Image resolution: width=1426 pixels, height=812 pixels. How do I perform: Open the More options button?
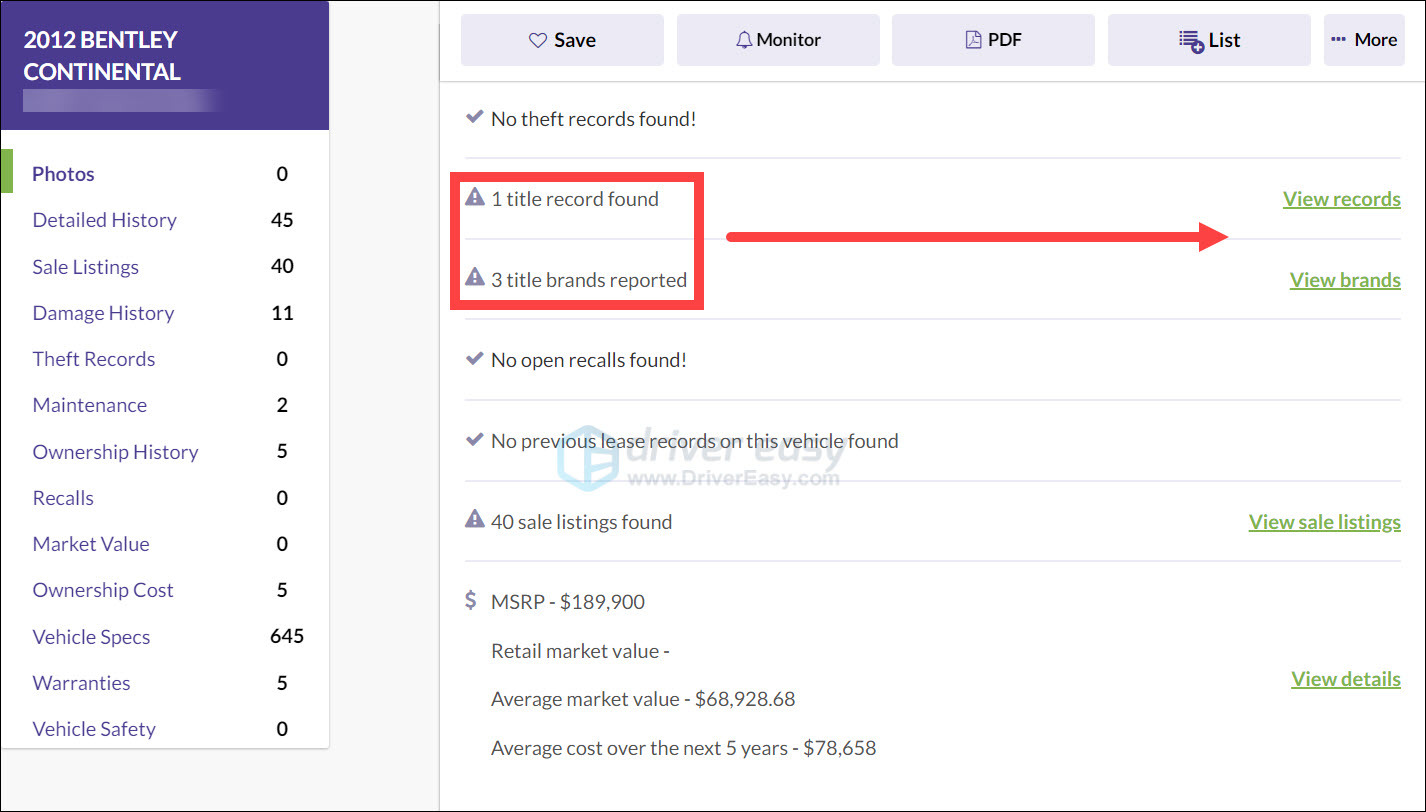coord(1364,40)
